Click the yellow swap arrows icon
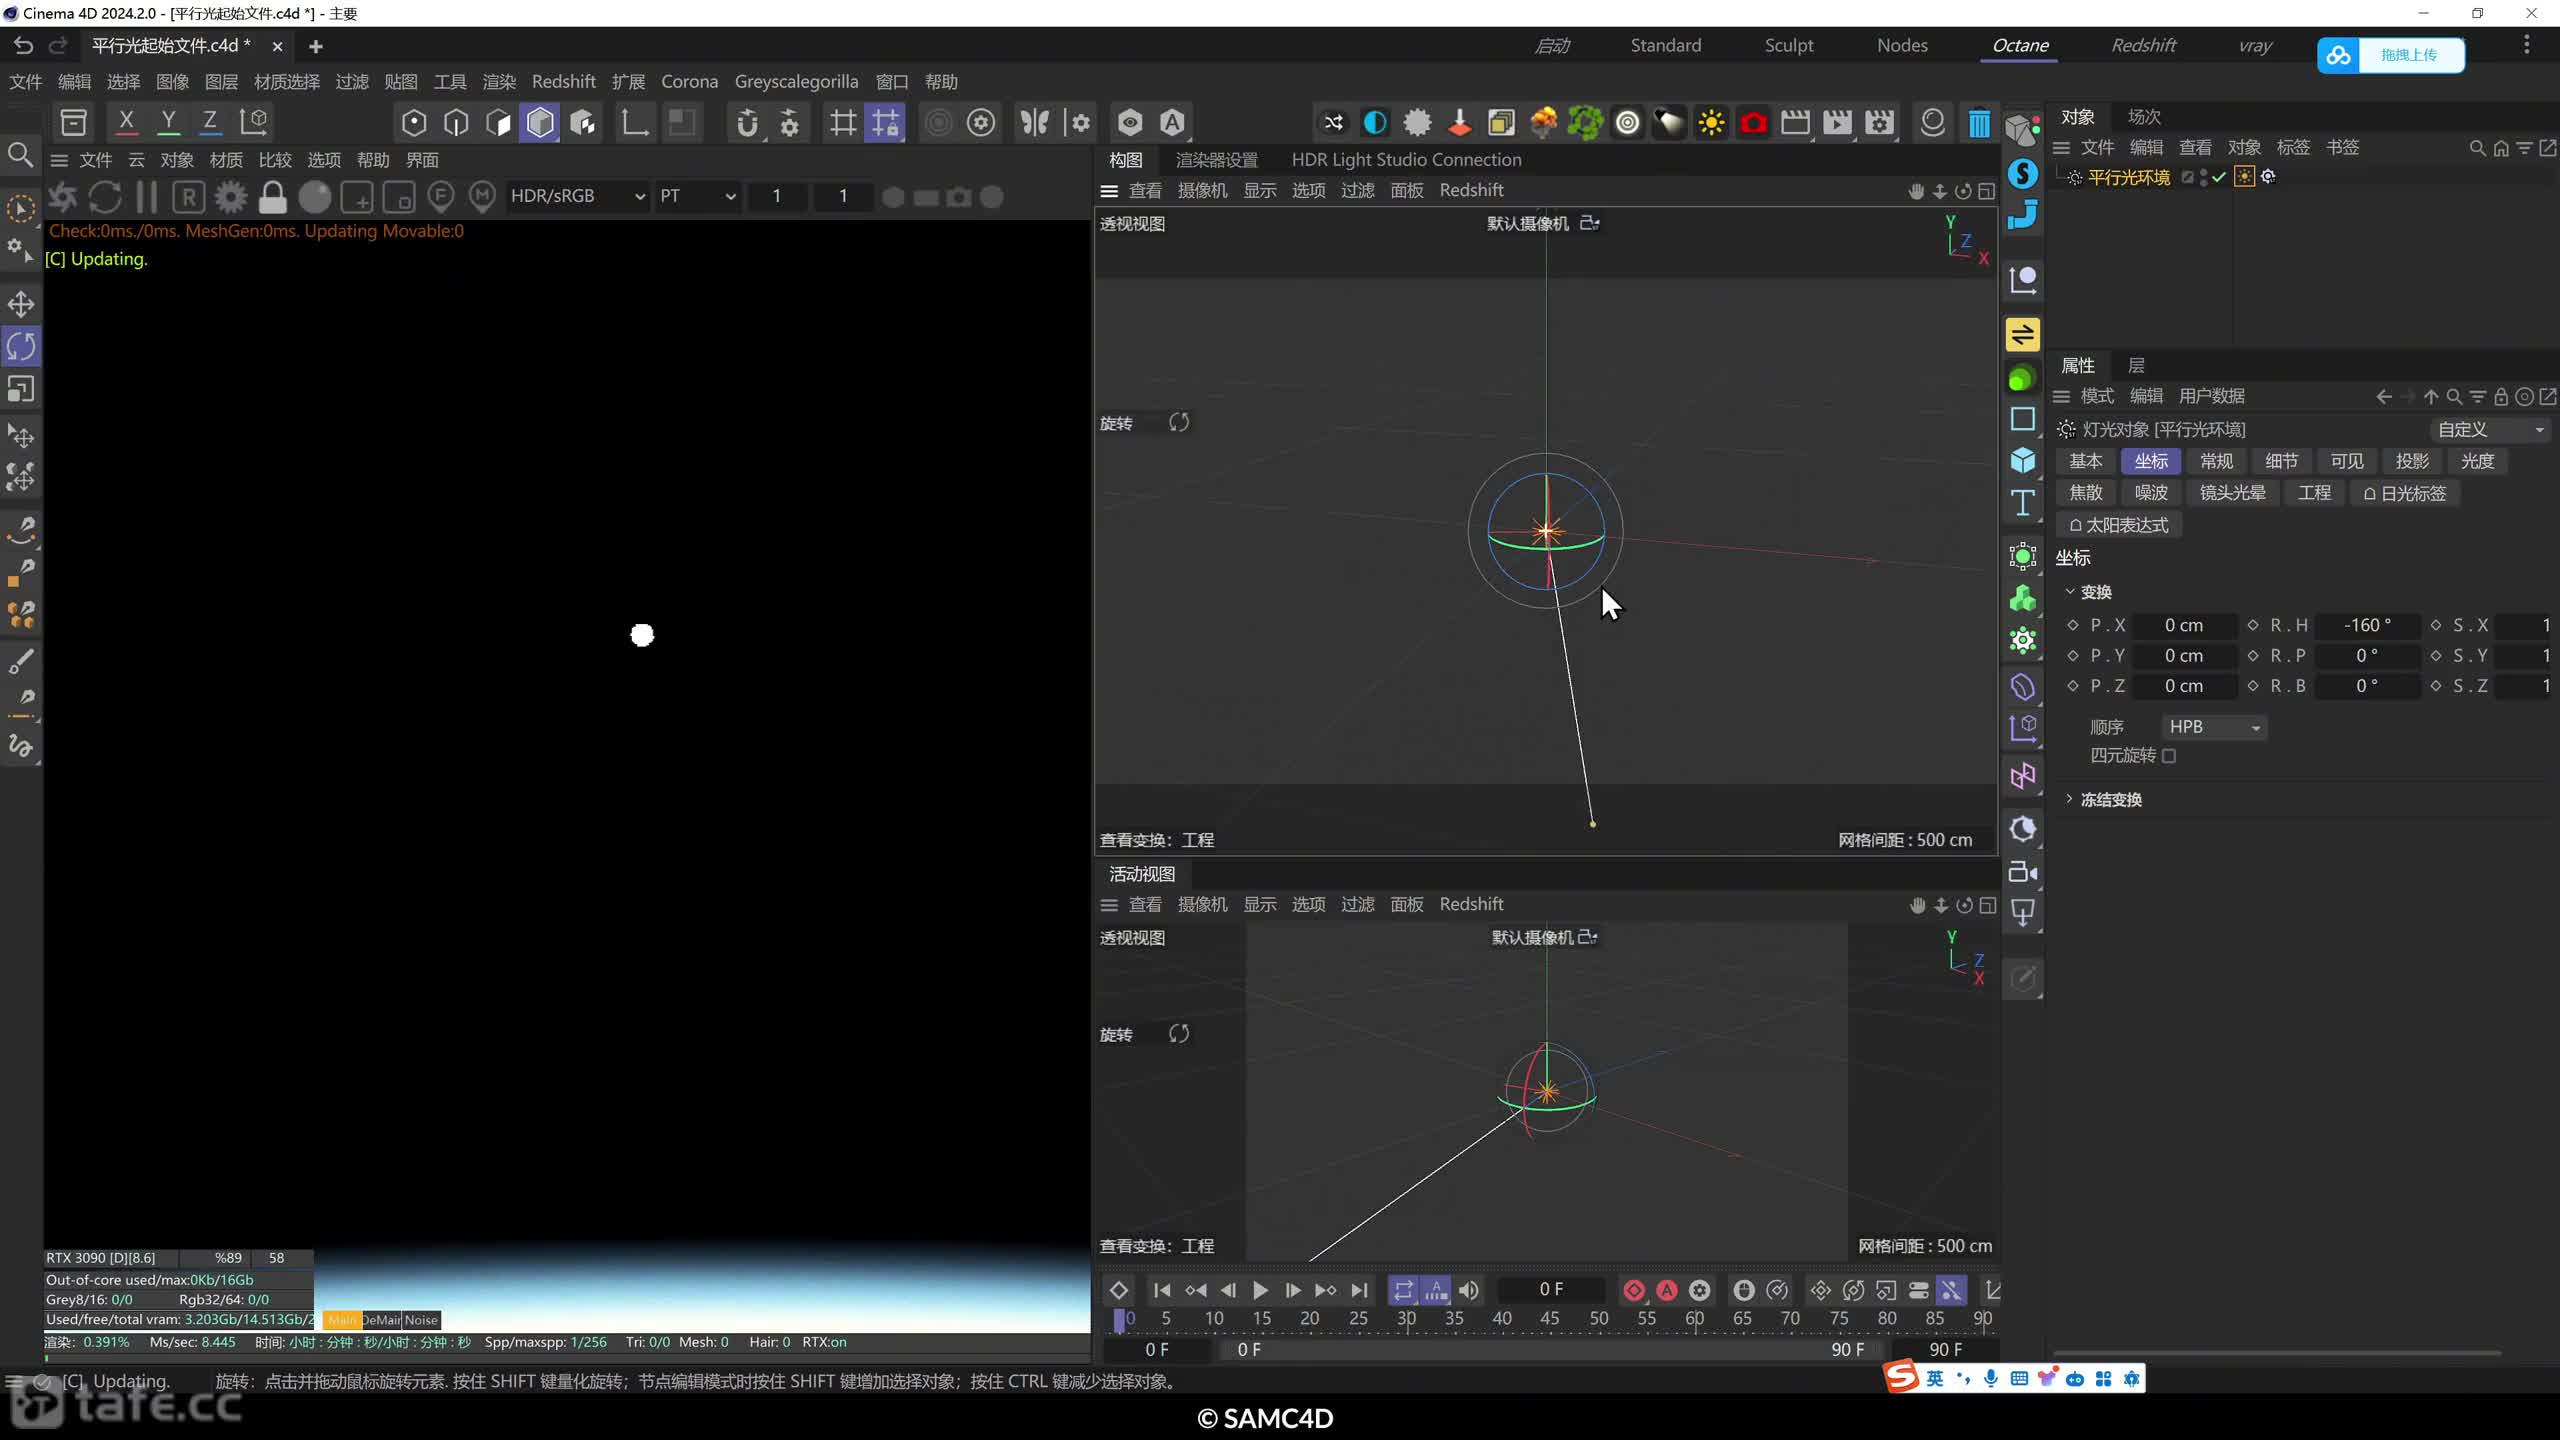 click(2022, 334)
